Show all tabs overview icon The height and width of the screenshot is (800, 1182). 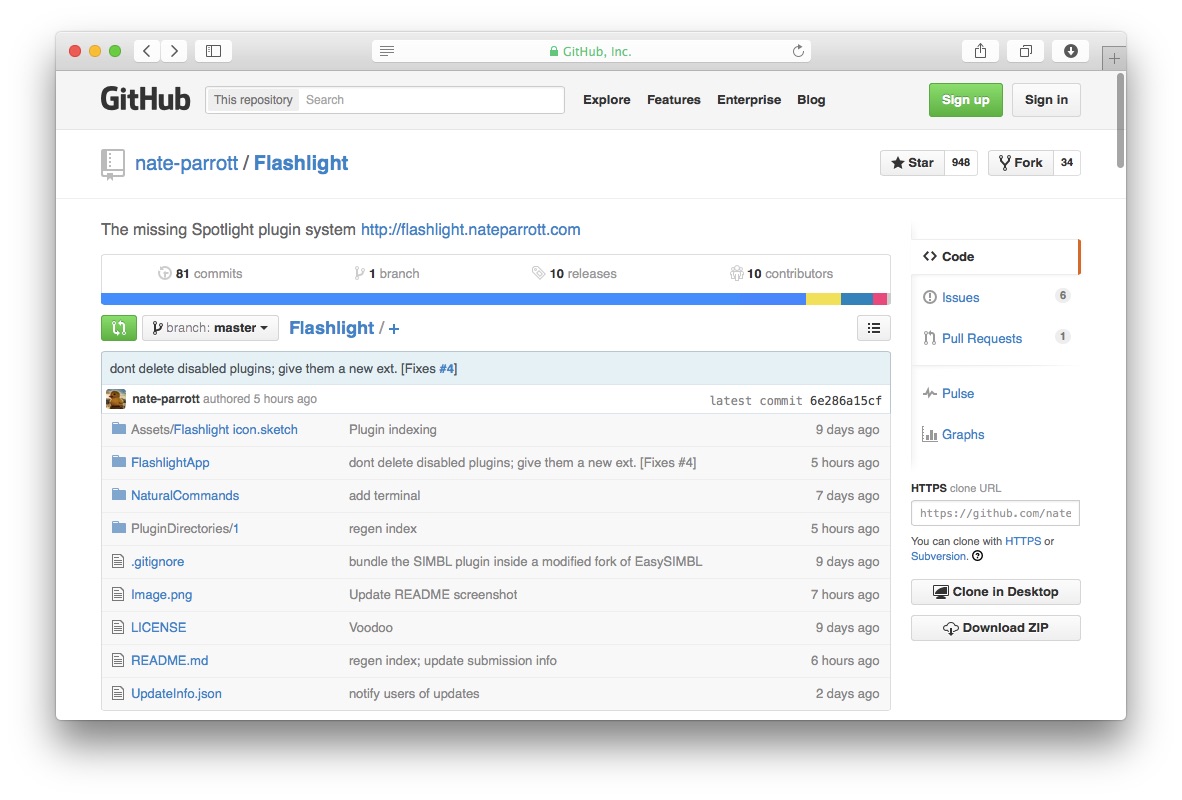[1025, 51]
